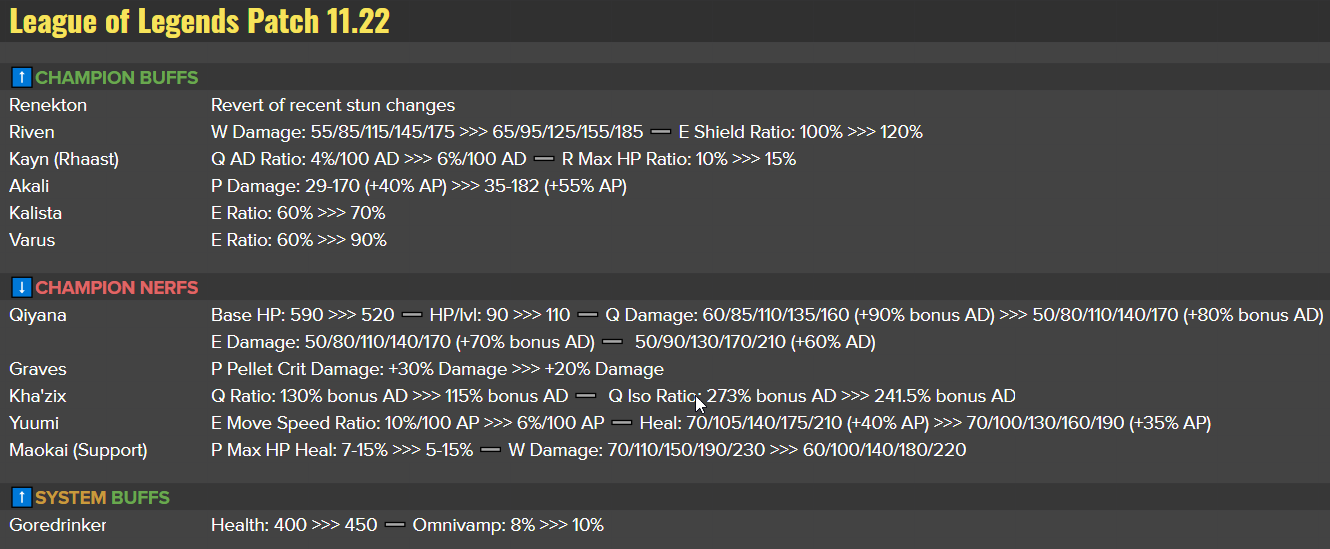Click the Renekton stun revert description
This screenshot has width=1330, height=549.
pos(333,105)
